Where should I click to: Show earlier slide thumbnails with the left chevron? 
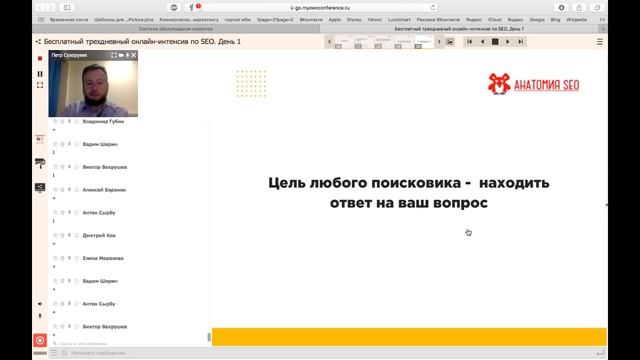tap(330, 42)
